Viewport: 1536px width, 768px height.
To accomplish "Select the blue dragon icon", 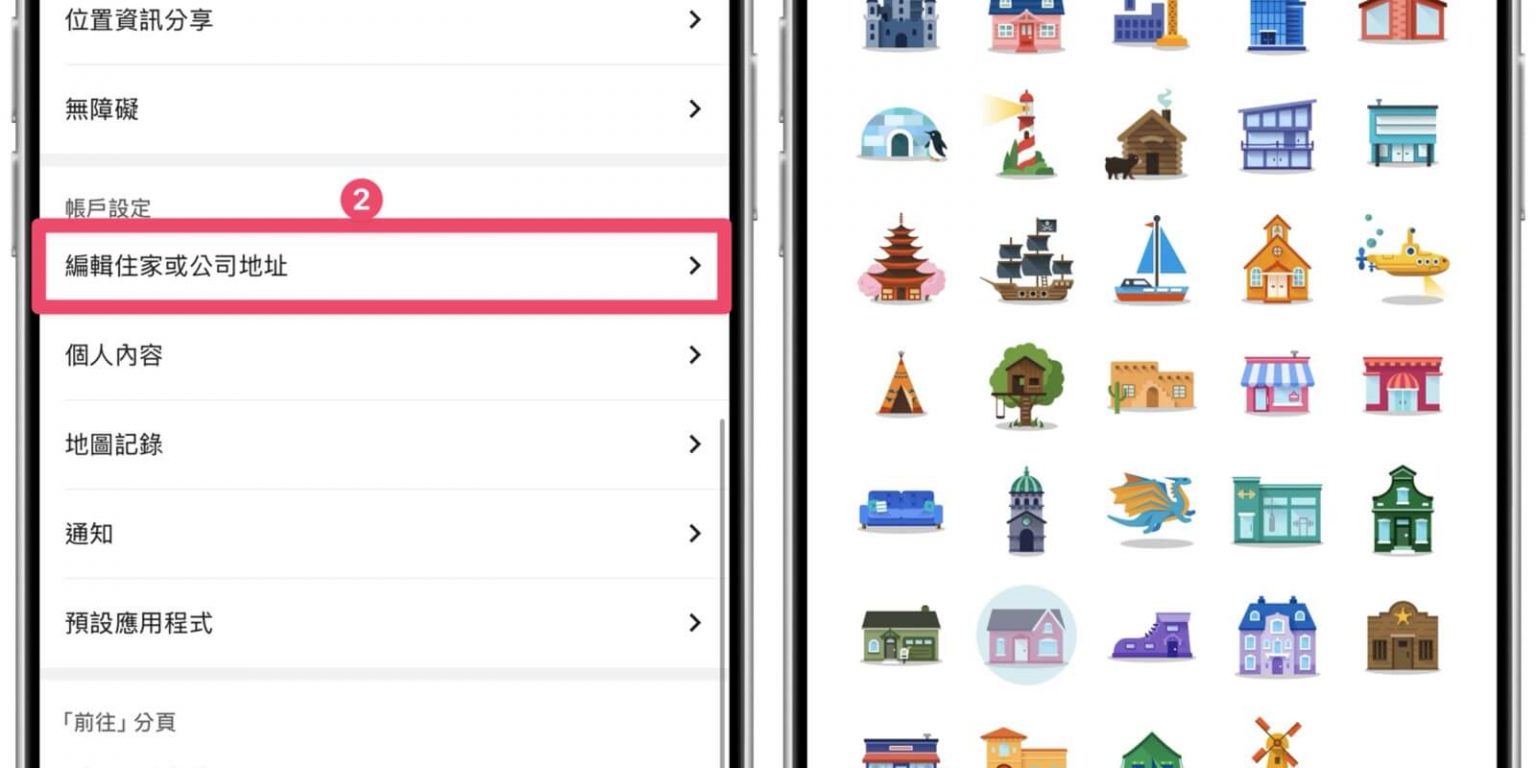I will coord(1151,509).
